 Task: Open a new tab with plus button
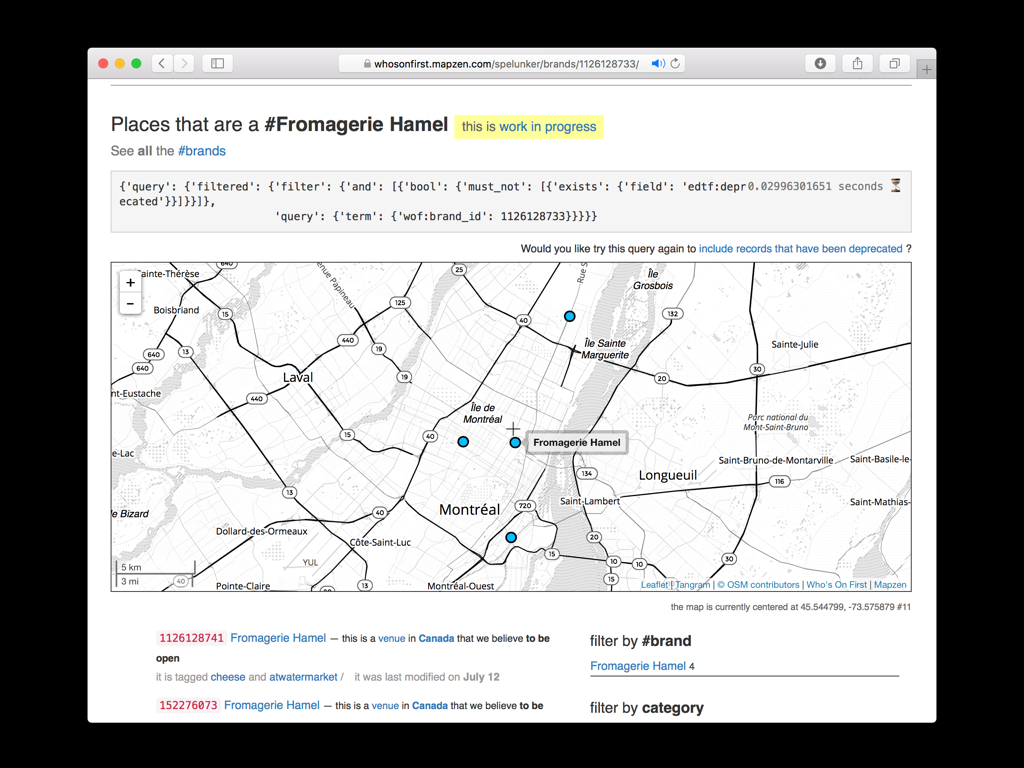click(927, 69)
